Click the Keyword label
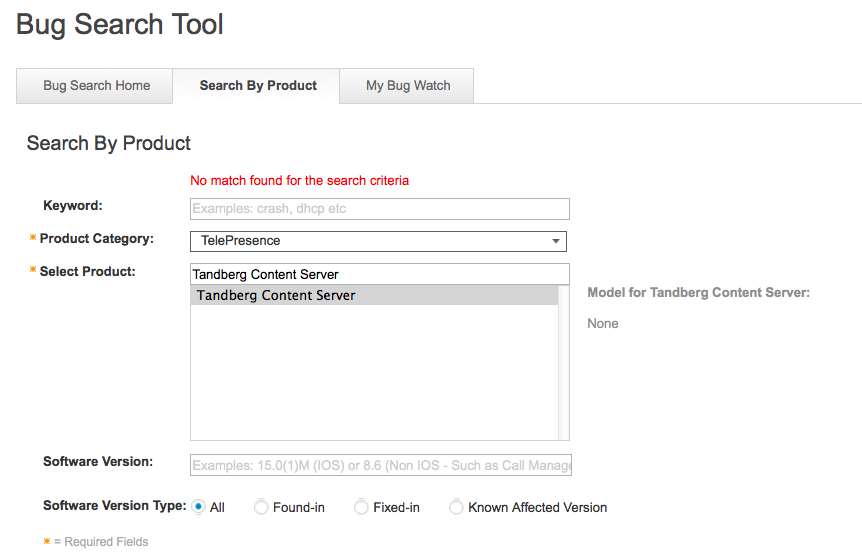Image resolution: width=862 pixels, height=558 pixels. 73,206
